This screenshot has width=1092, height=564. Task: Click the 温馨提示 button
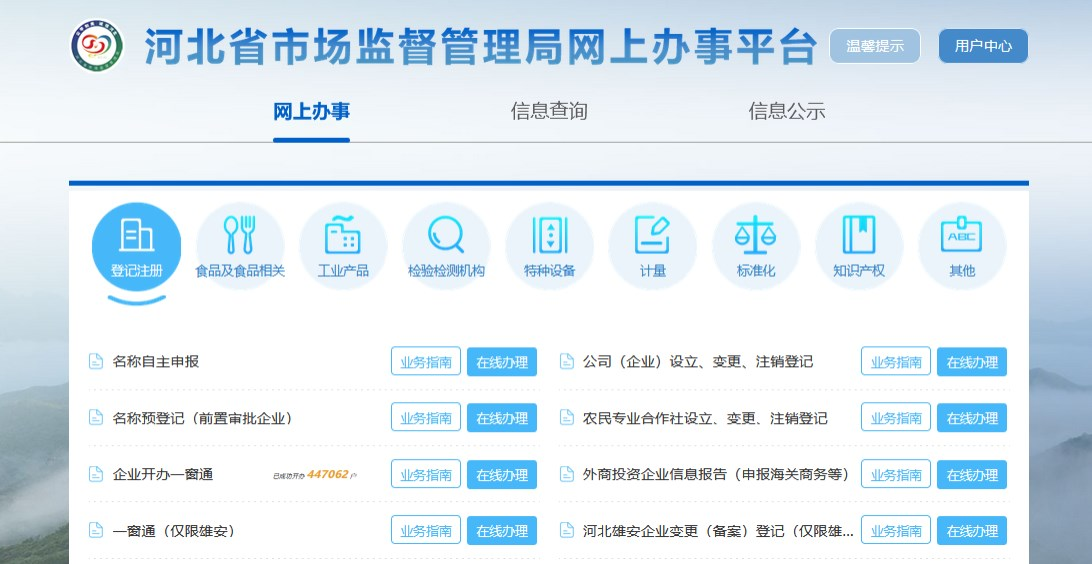coord(874,46)
